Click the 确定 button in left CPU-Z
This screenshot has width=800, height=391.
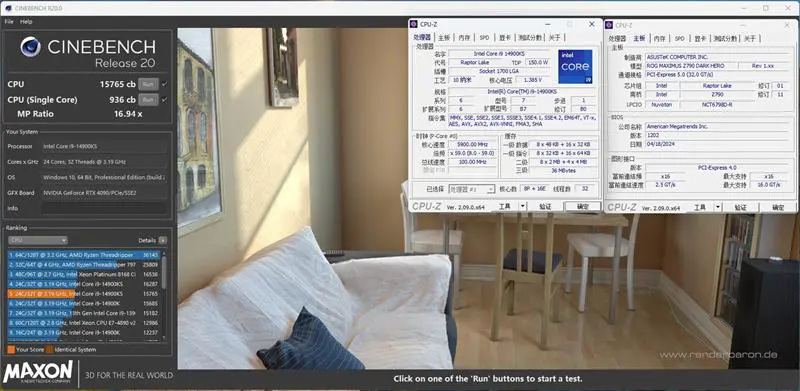(x=582, y=206)
